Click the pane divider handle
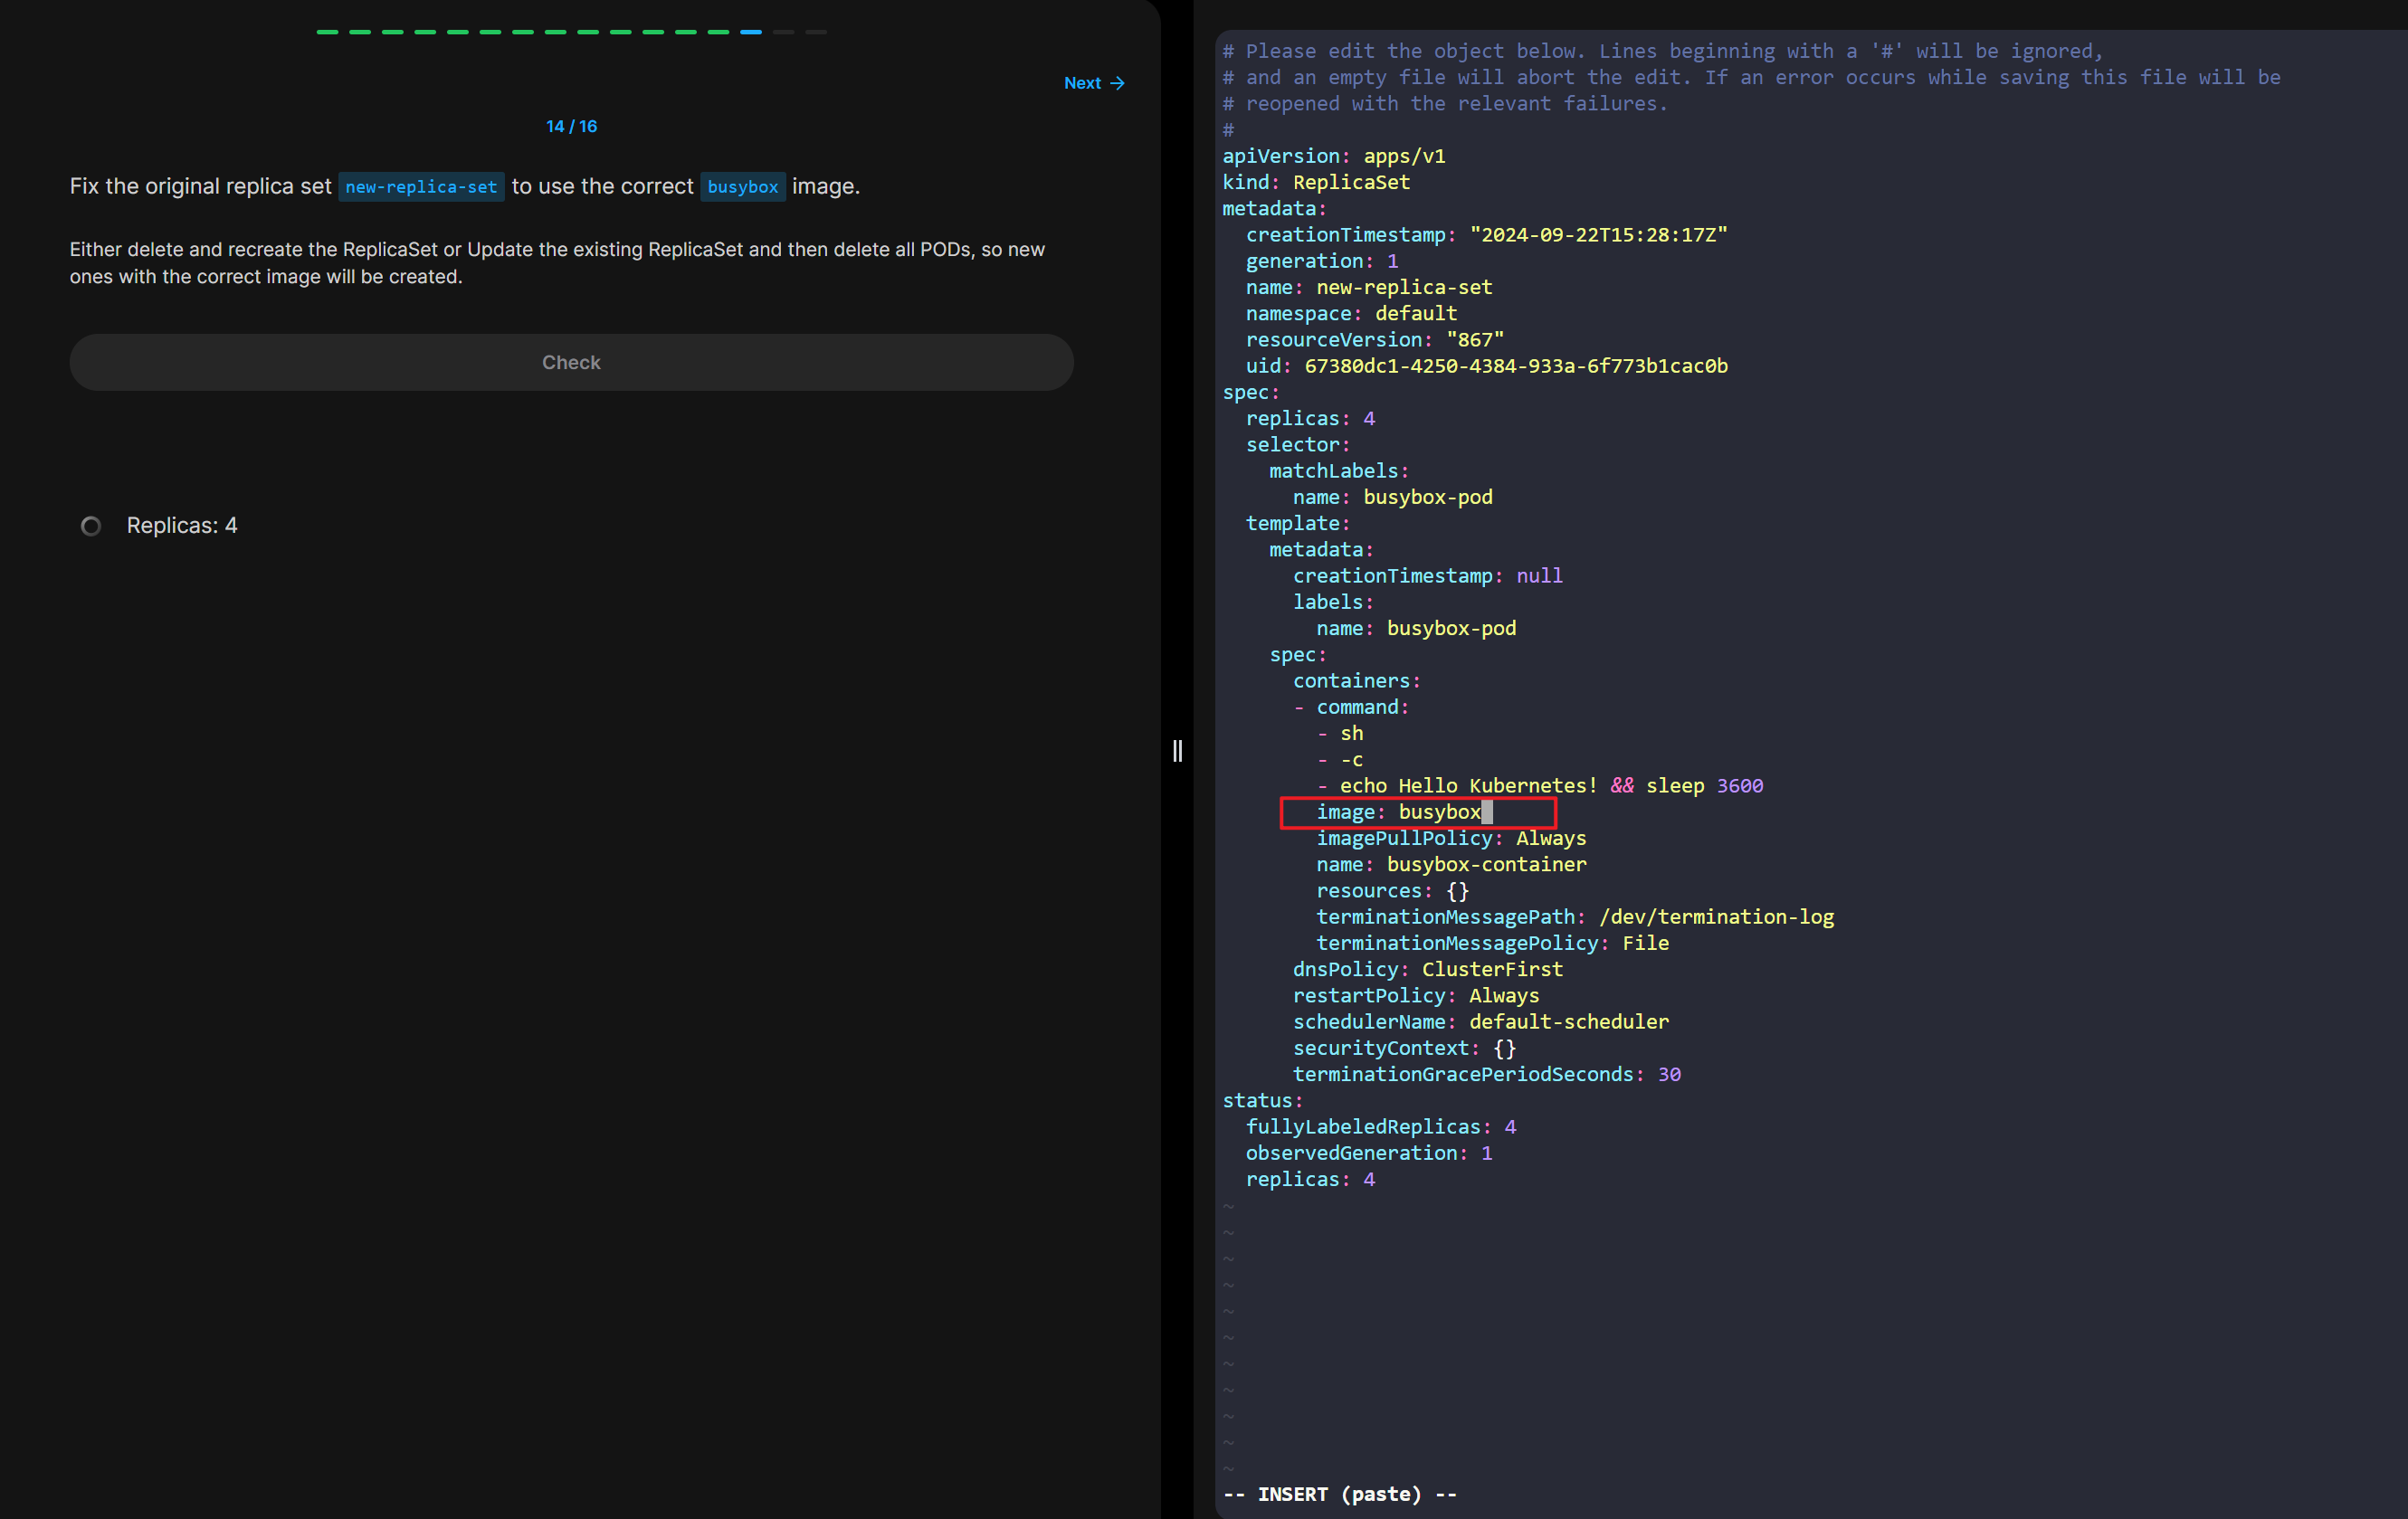Viewport: 2408px width, 1519px height. 1177,751
